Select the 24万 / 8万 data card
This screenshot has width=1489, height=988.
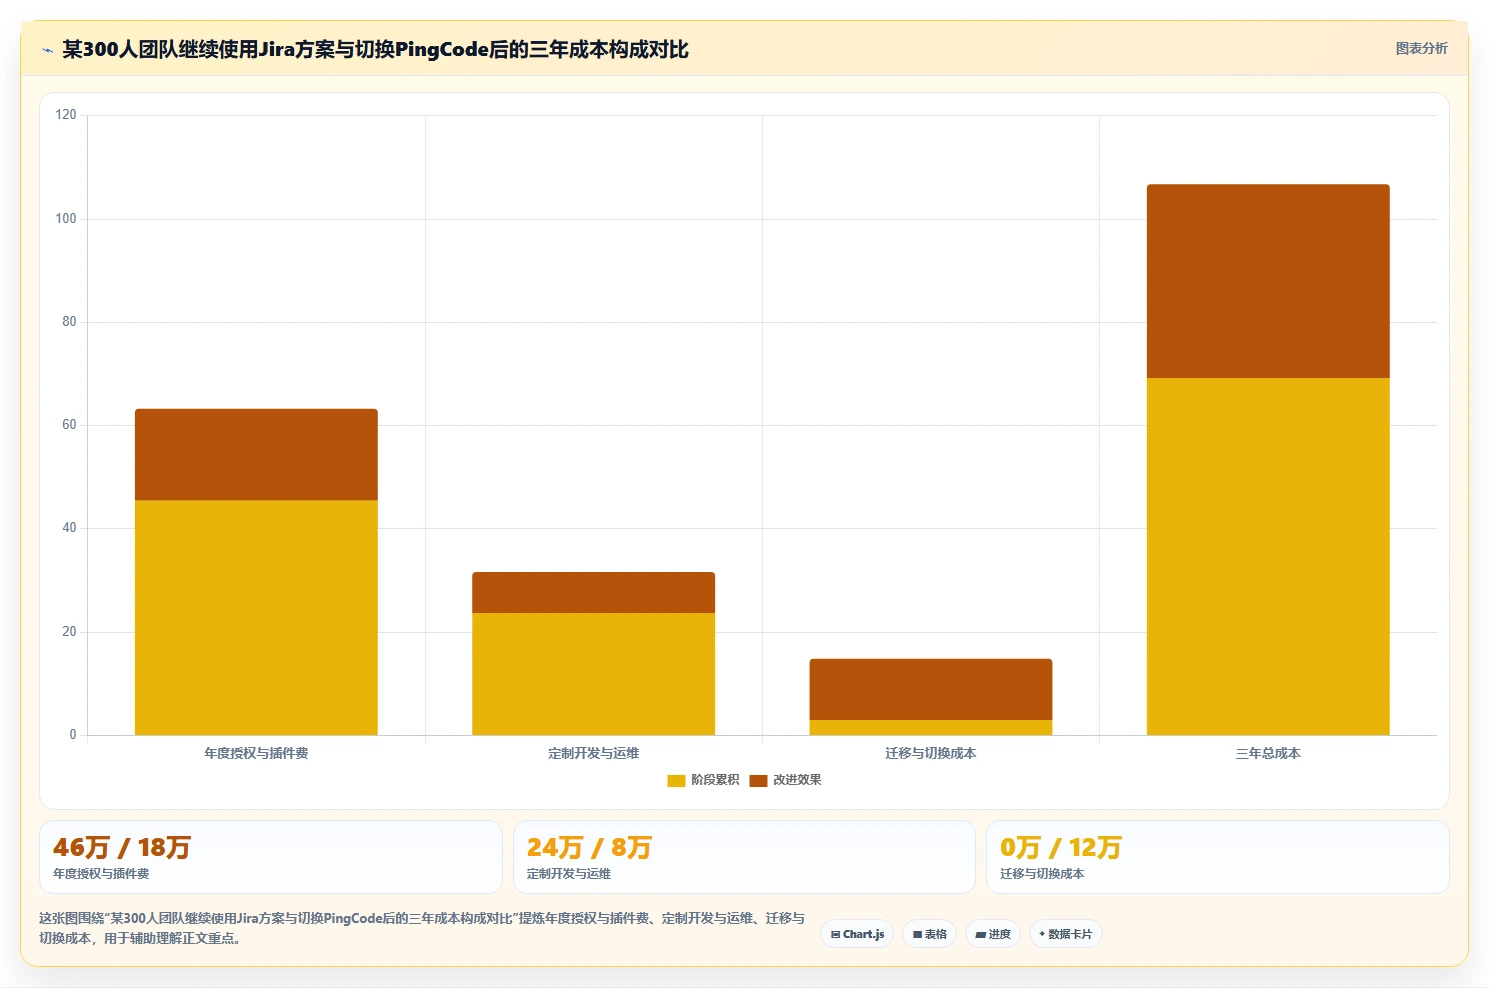744,857
